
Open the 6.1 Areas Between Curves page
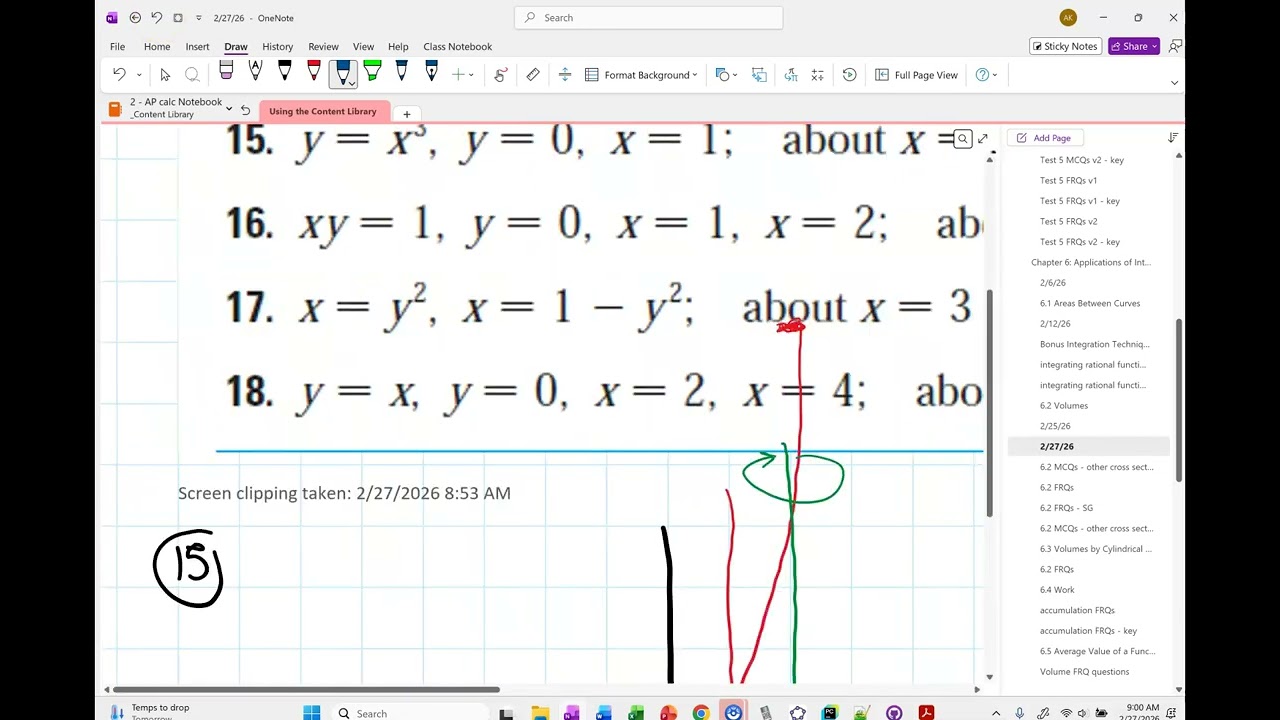pyautogui.click(x=1089, y=303)
